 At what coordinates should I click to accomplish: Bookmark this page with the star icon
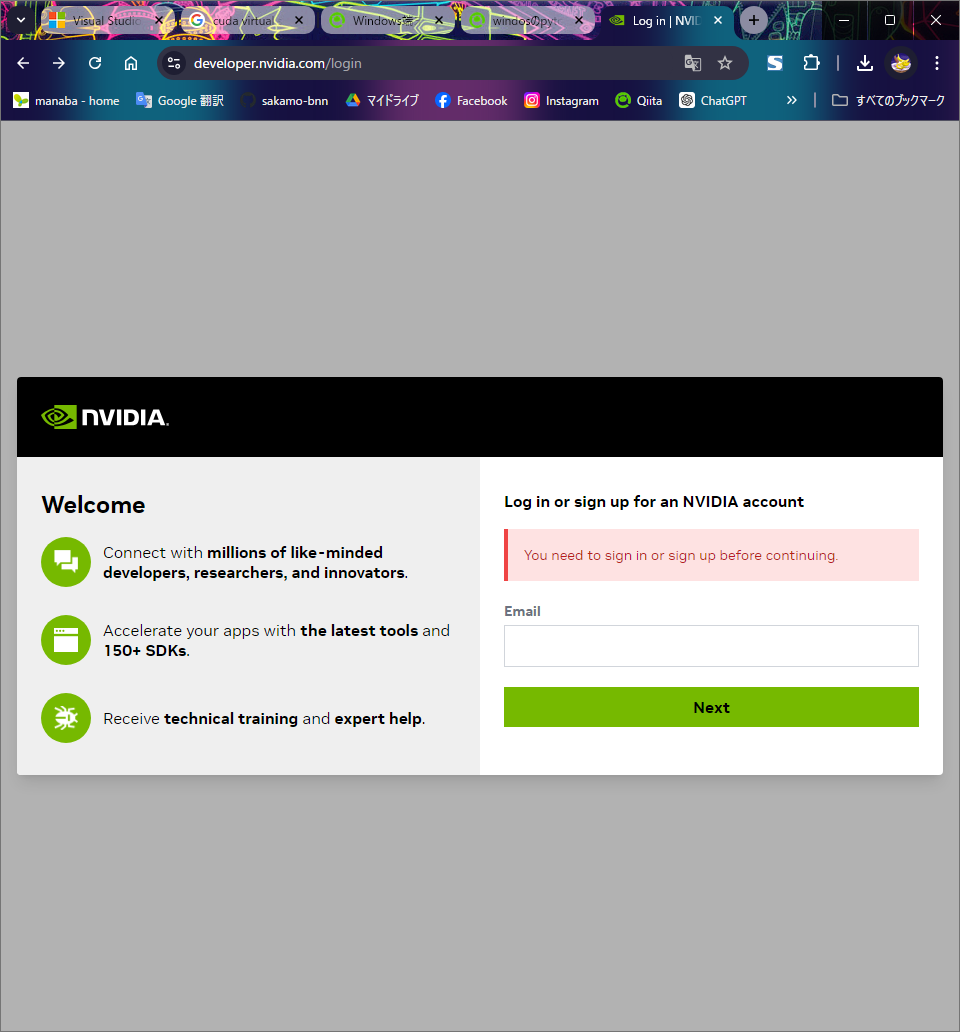click(724, 63)
